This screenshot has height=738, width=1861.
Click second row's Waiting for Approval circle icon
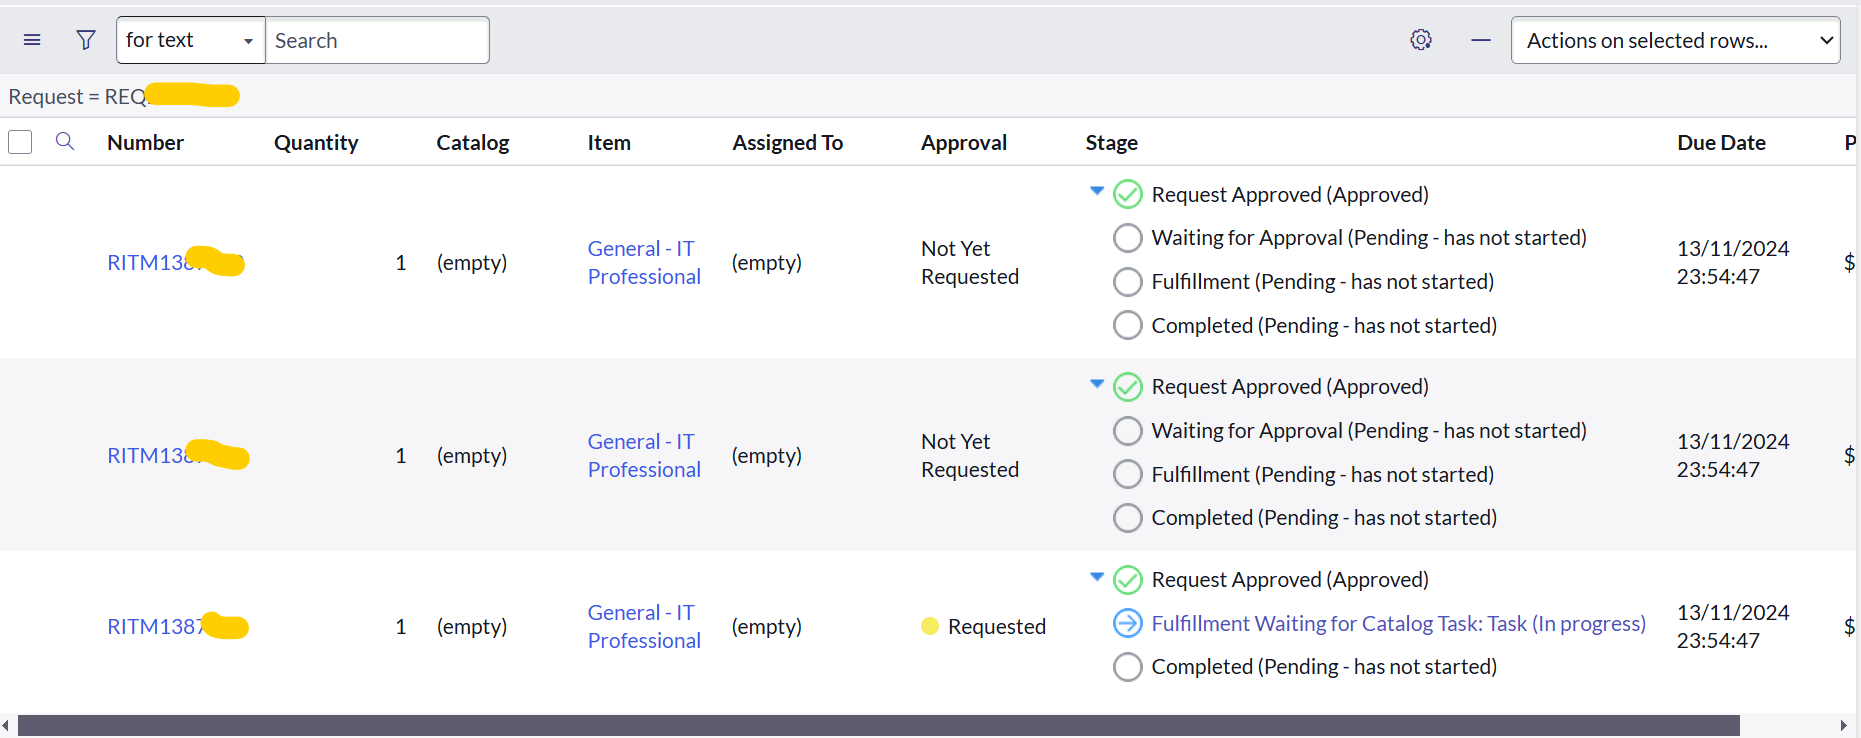[1127, 431]
